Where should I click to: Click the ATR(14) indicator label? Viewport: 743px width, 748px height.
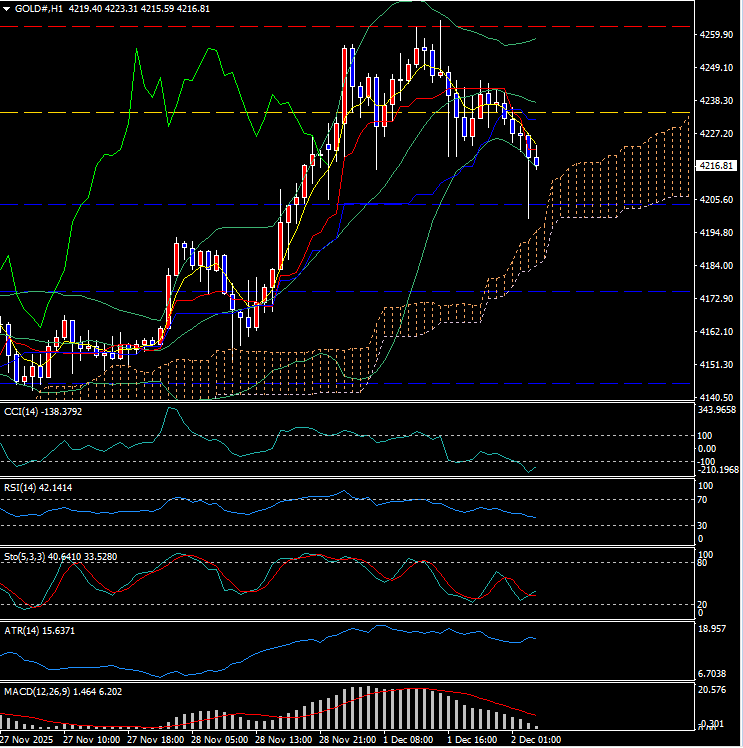click(20, 631)
